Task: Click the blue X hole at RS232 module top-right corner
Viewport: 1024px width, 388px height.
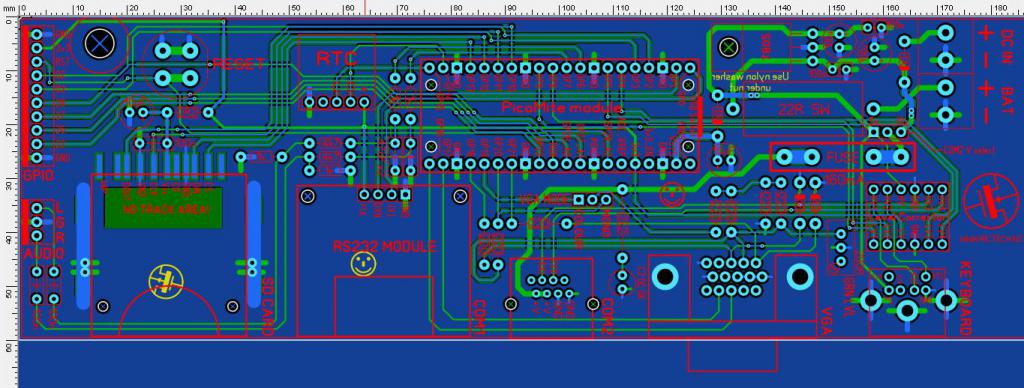Action: (x=460, y=194)
